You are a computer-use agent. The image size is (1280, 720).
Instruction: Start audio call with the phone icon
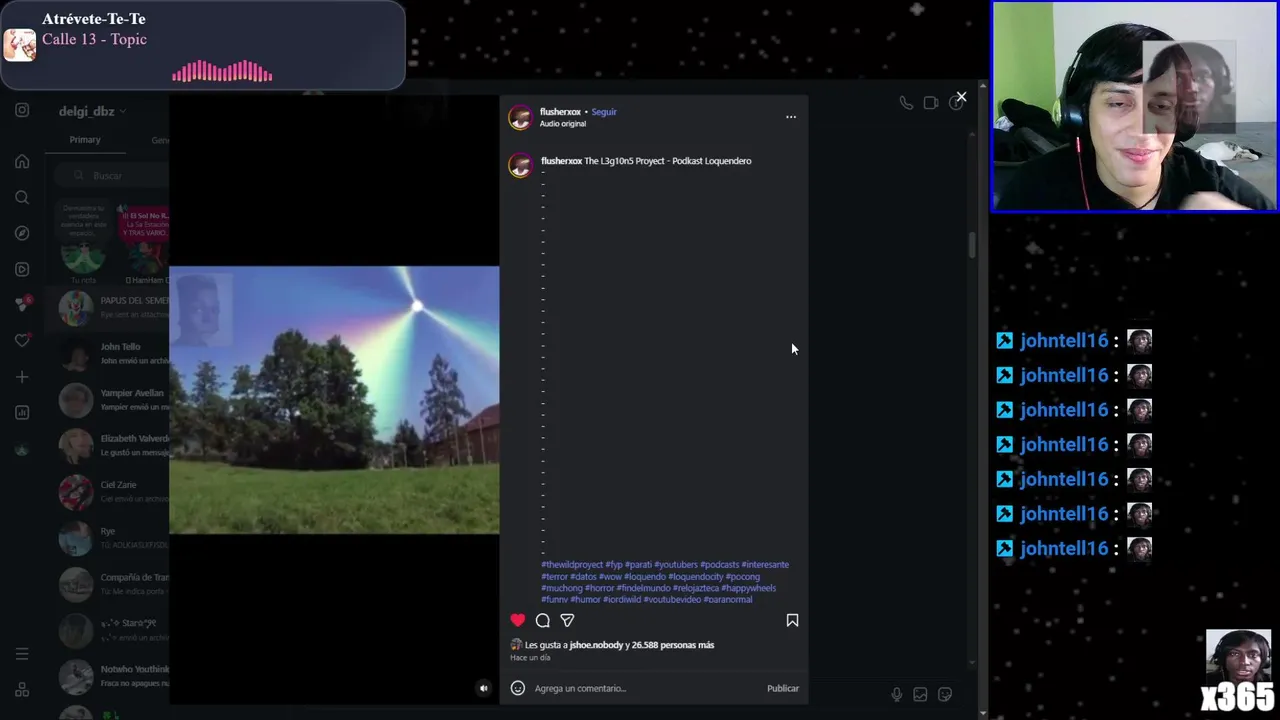(906, 103)
